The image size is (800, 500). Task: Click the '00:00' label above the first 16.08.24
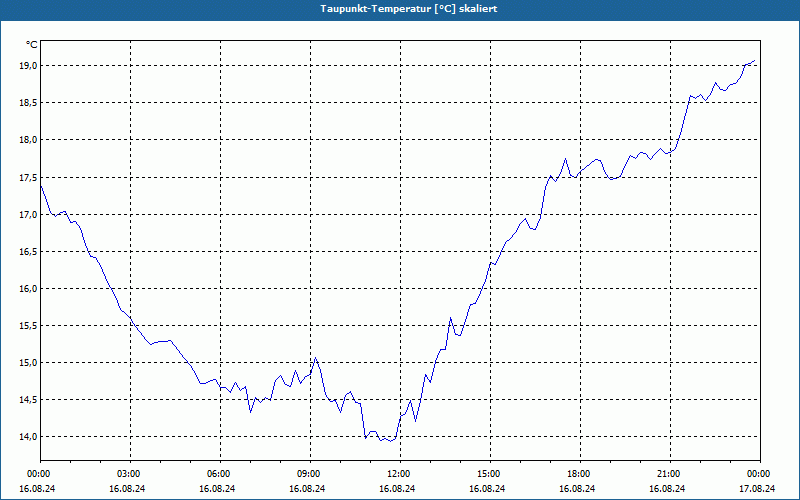40,474
